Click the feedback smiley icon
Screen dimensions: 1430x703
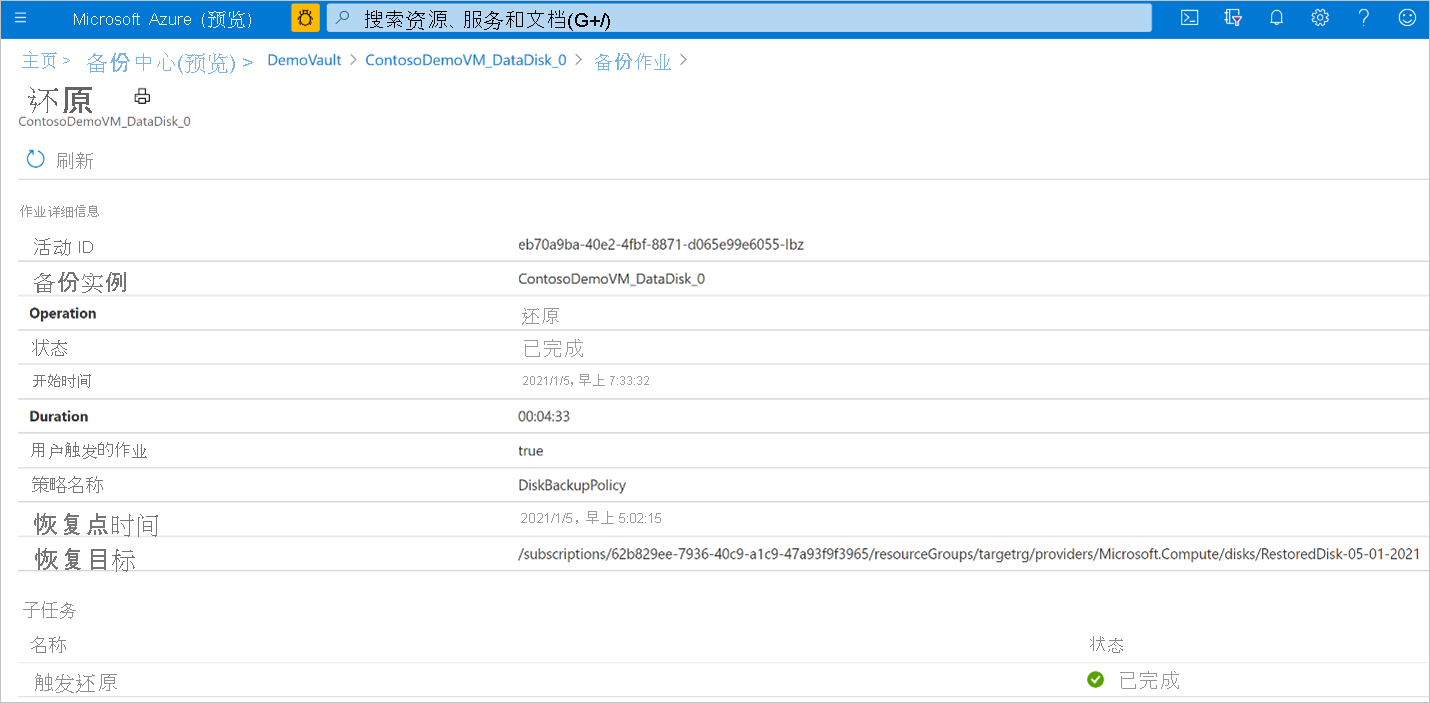[x=1407, y=18]
